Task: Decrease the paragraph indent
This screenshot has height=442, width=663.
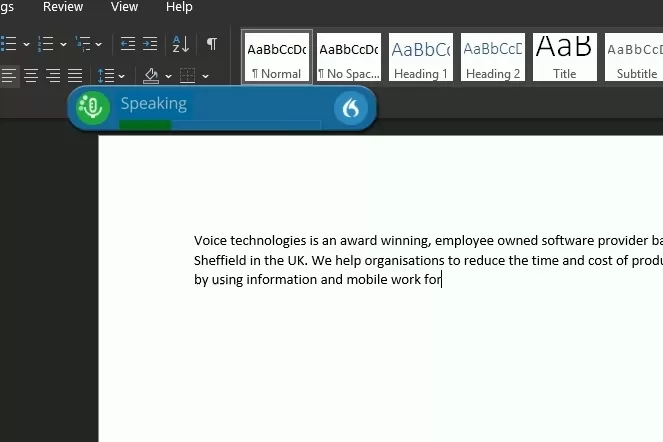Action: (127, 44)
